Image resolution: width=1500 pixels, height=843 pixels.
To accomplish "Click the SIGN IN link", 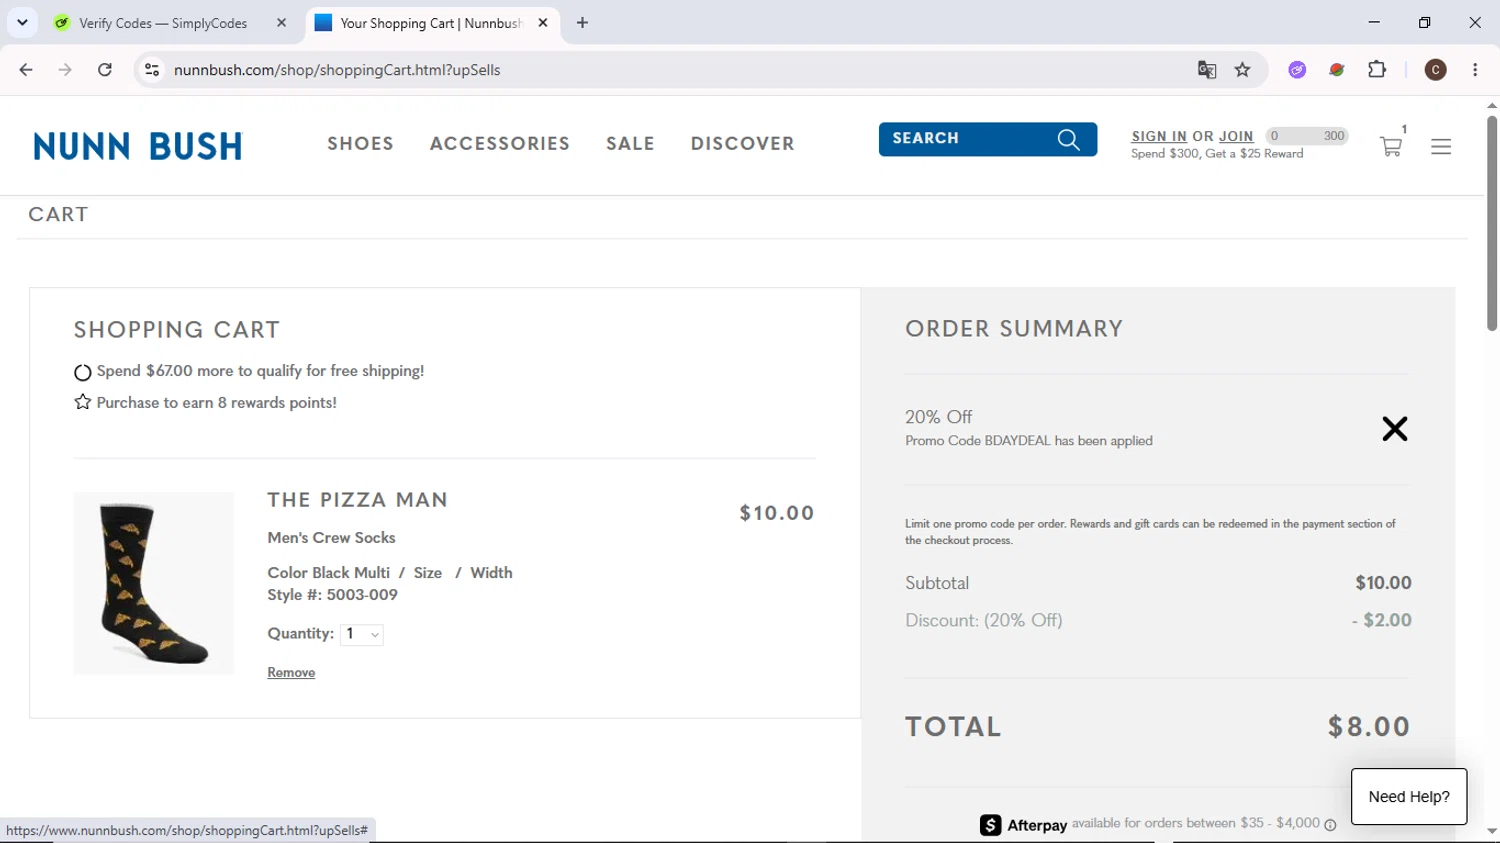I will [1159, 137].
